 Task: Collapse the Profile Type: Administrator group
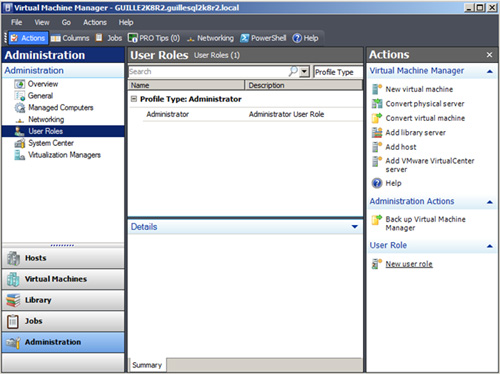click(134, 99)
